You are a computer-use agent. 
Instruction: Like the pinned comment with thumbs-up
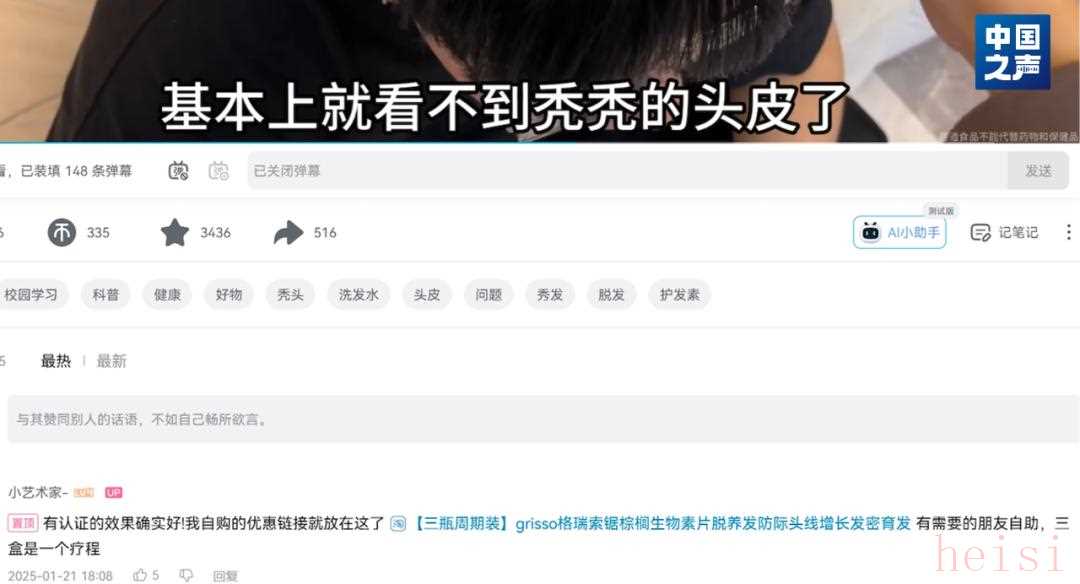coord(141,575)
